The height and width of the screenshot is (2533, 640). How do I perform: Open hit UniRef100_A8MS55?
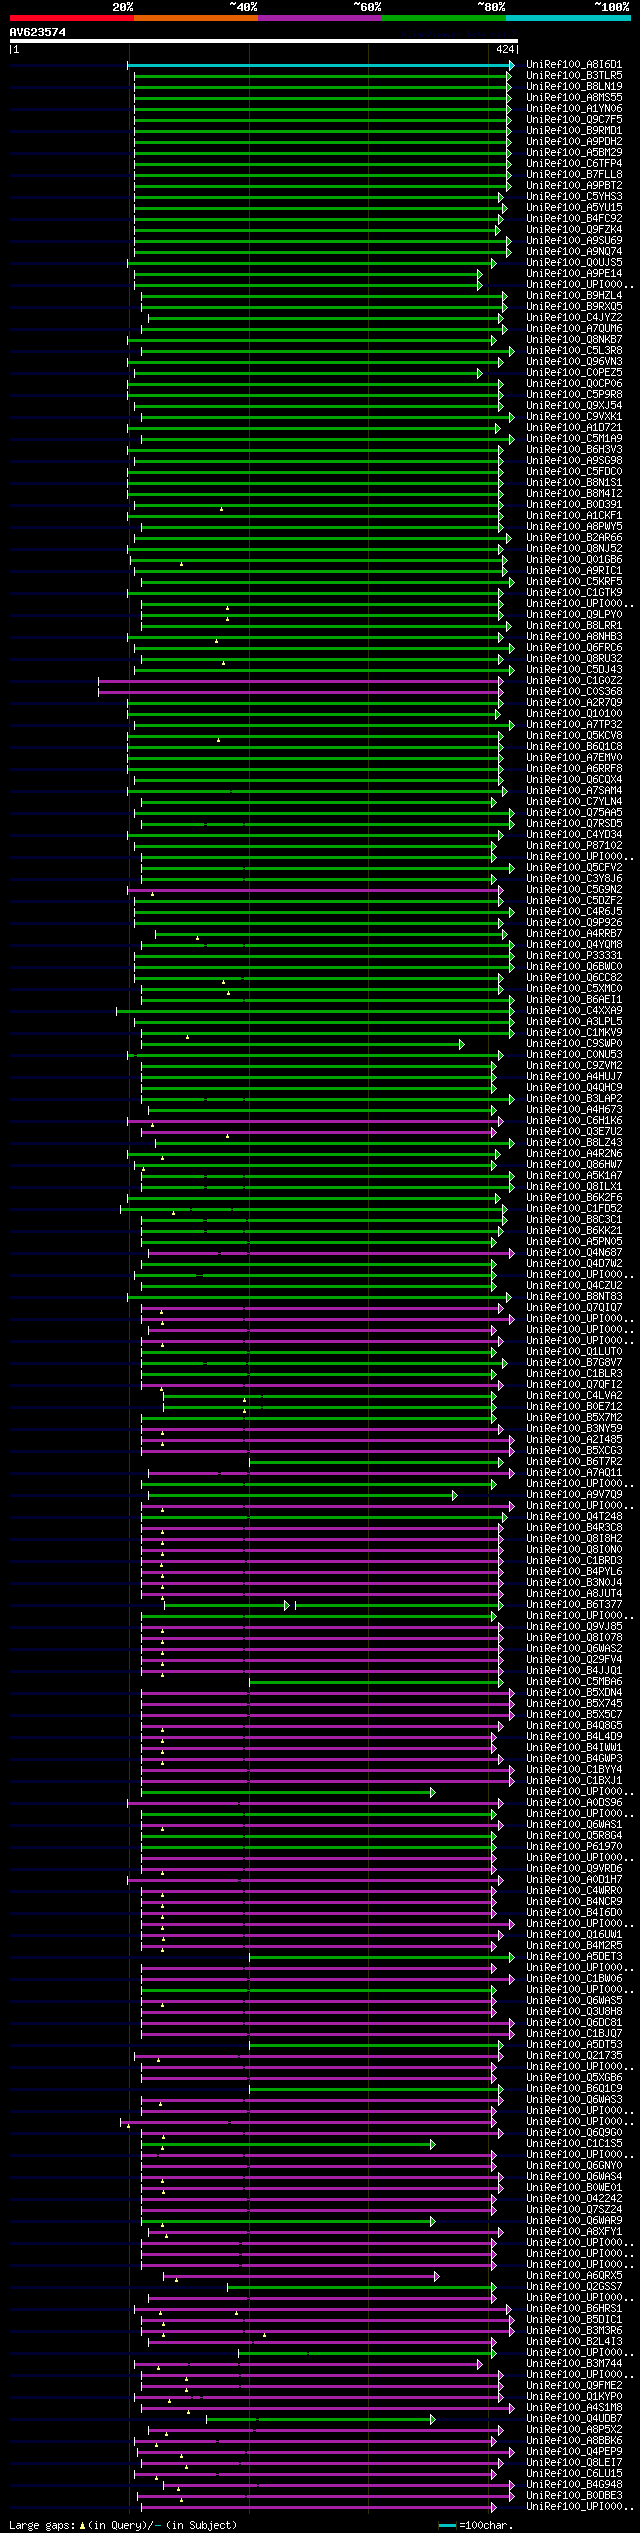click(574, 98)
